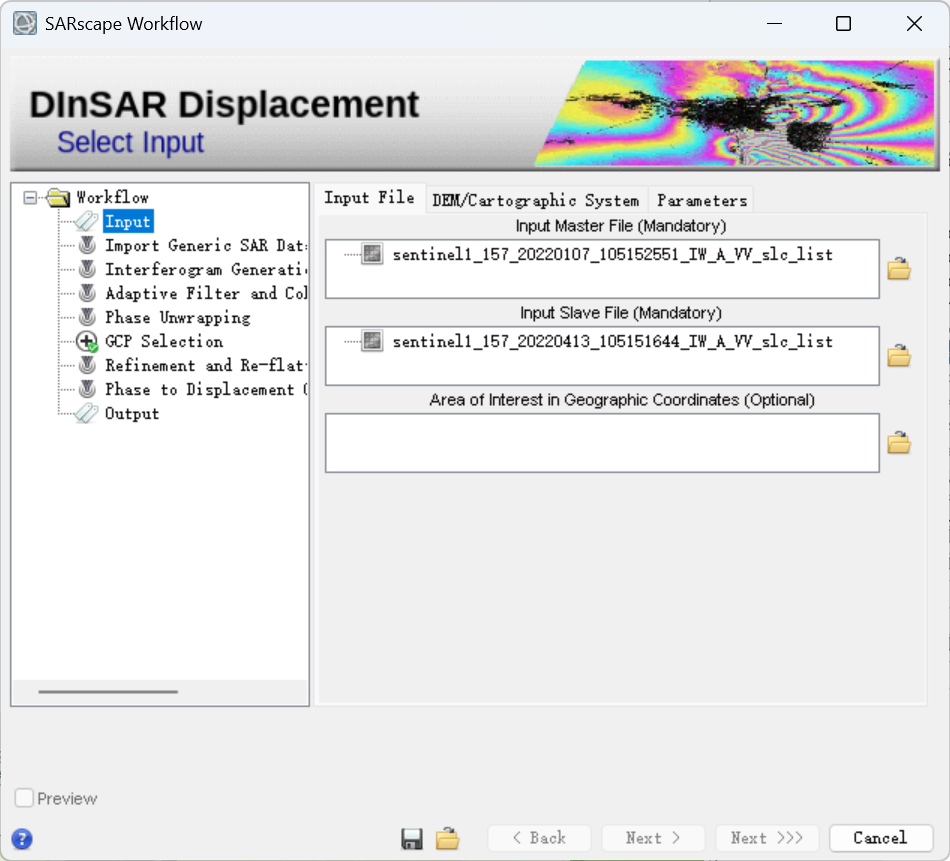This screenshot has width=950, height=861.
Task: Enable the Preview checkbox
Action: click(24, 797)
